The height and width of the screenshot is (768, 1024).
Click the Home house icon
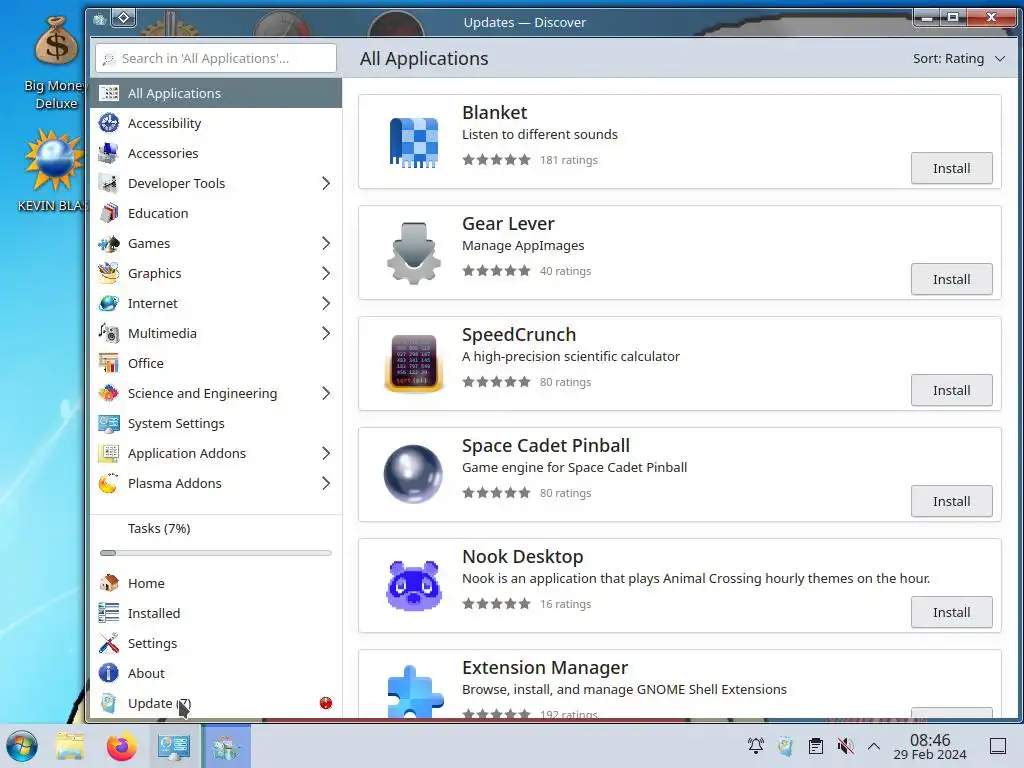coord(108,583)
